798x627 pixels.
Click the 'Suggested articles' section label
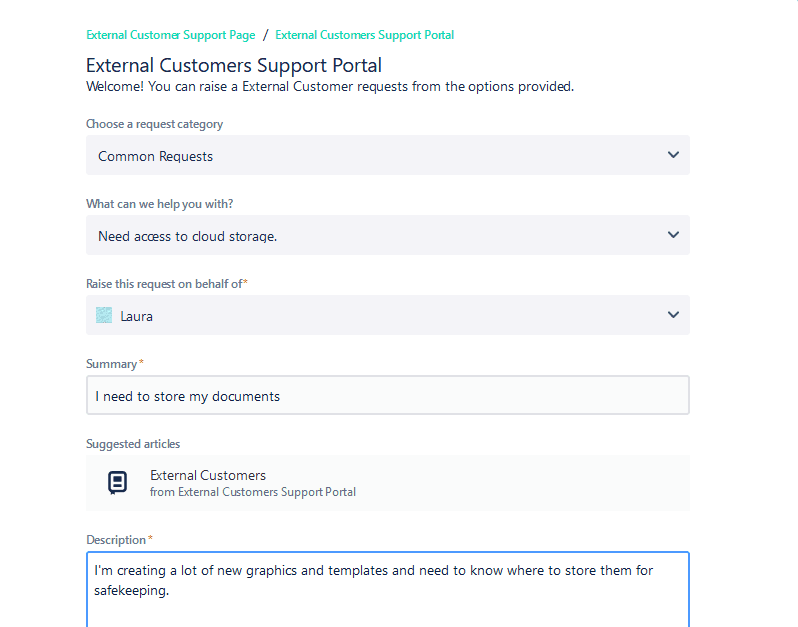[x=133, y=444]
